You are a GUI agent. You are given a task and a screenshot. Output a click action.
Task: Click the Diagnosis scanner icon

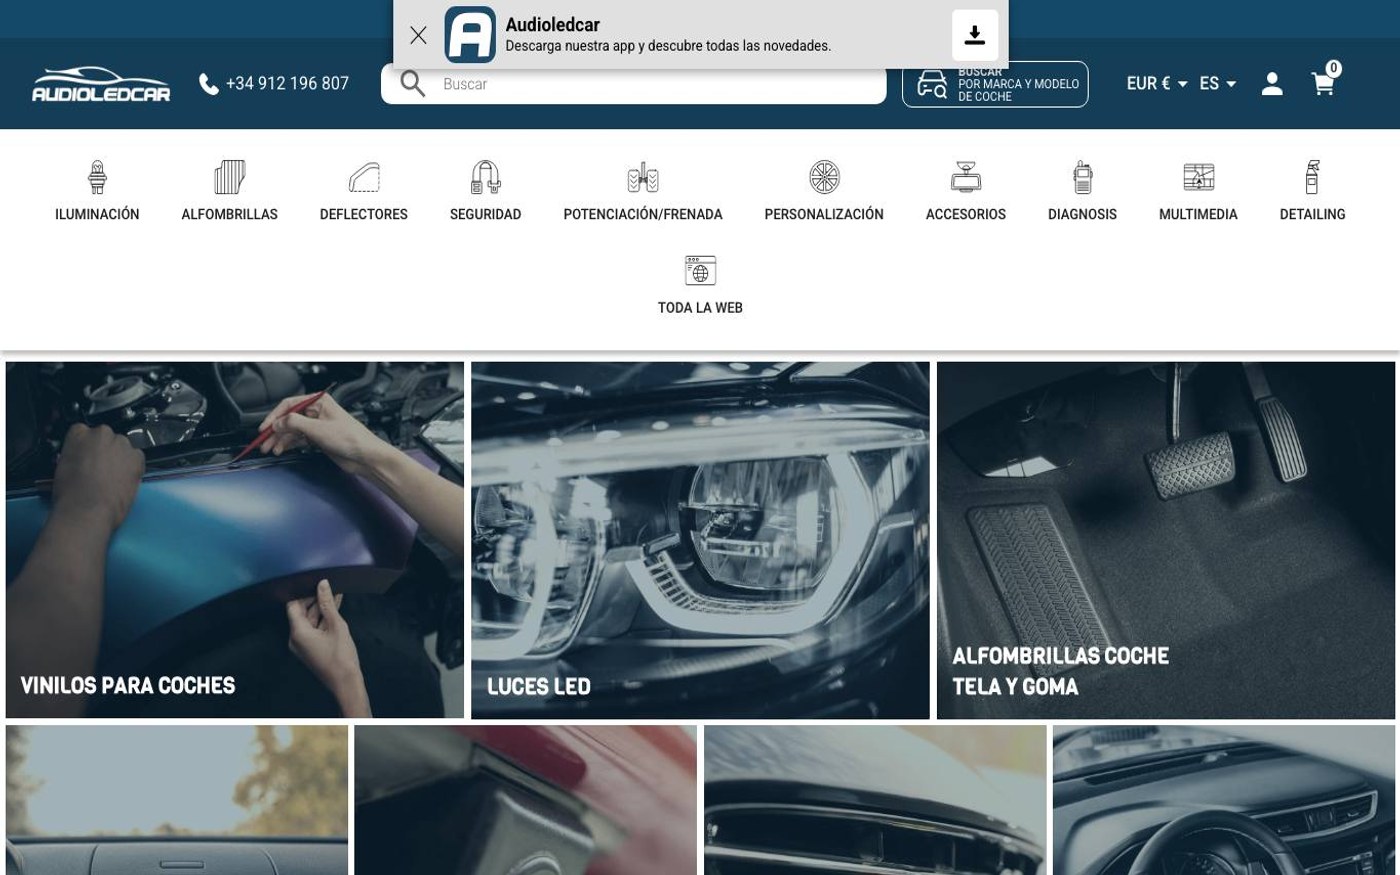pyautogui.click(x=1082, y=177)
